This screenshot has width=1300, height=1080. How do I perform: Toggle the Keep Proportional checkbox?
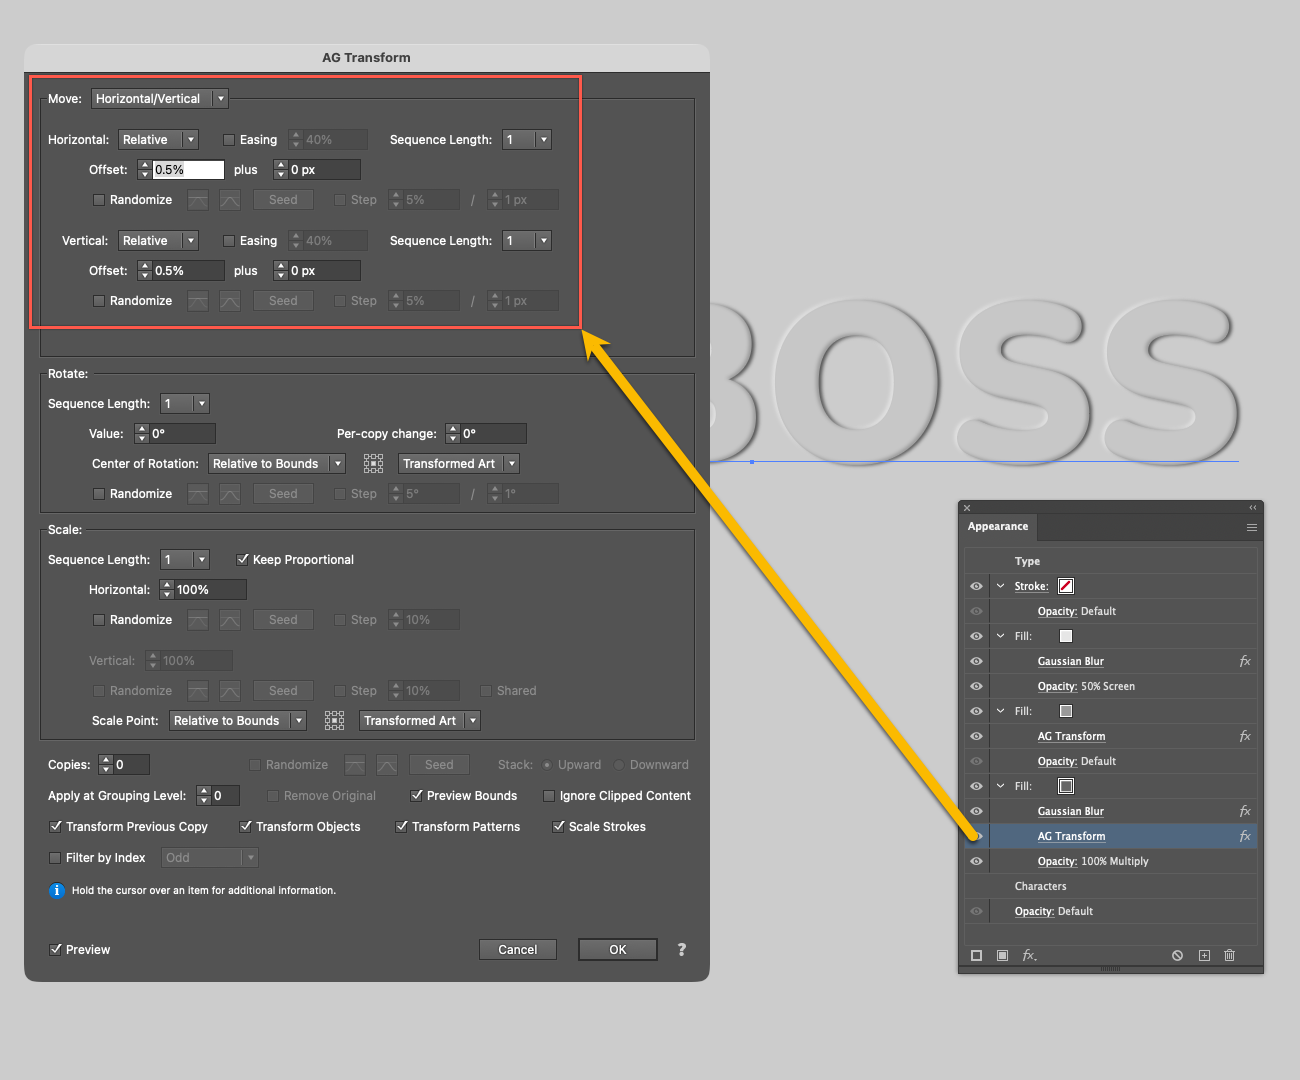point(243,560)
